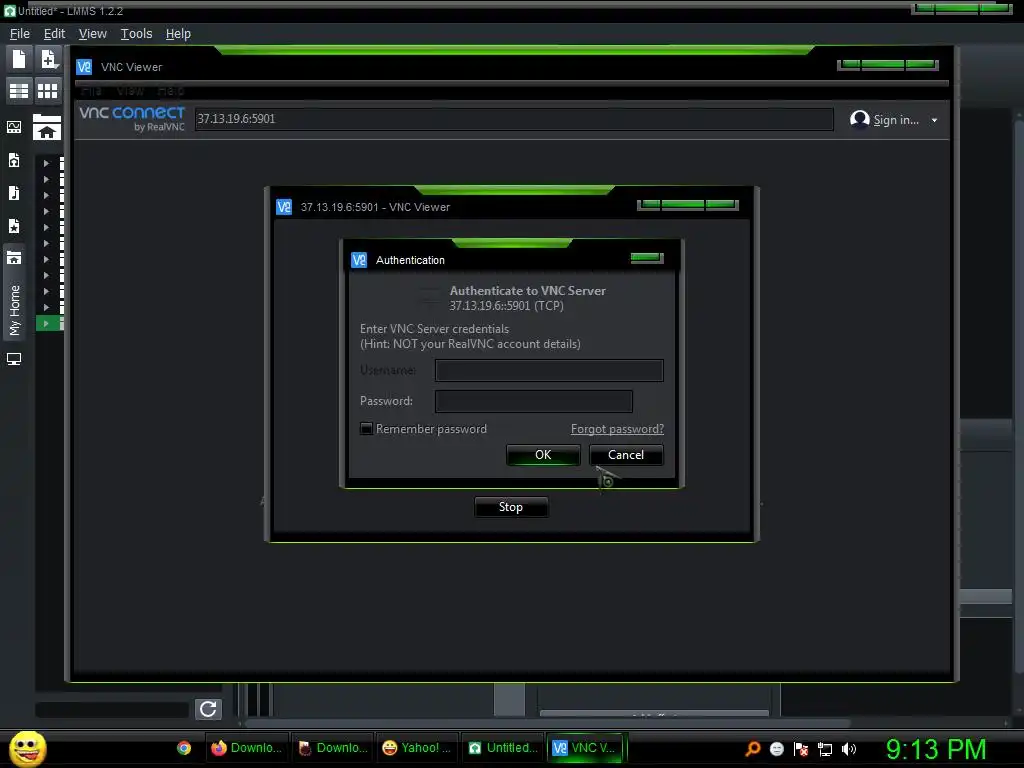Switch to the Yahoo! taskbar item
Screen dimensions: 1024x768
[417, 748]
